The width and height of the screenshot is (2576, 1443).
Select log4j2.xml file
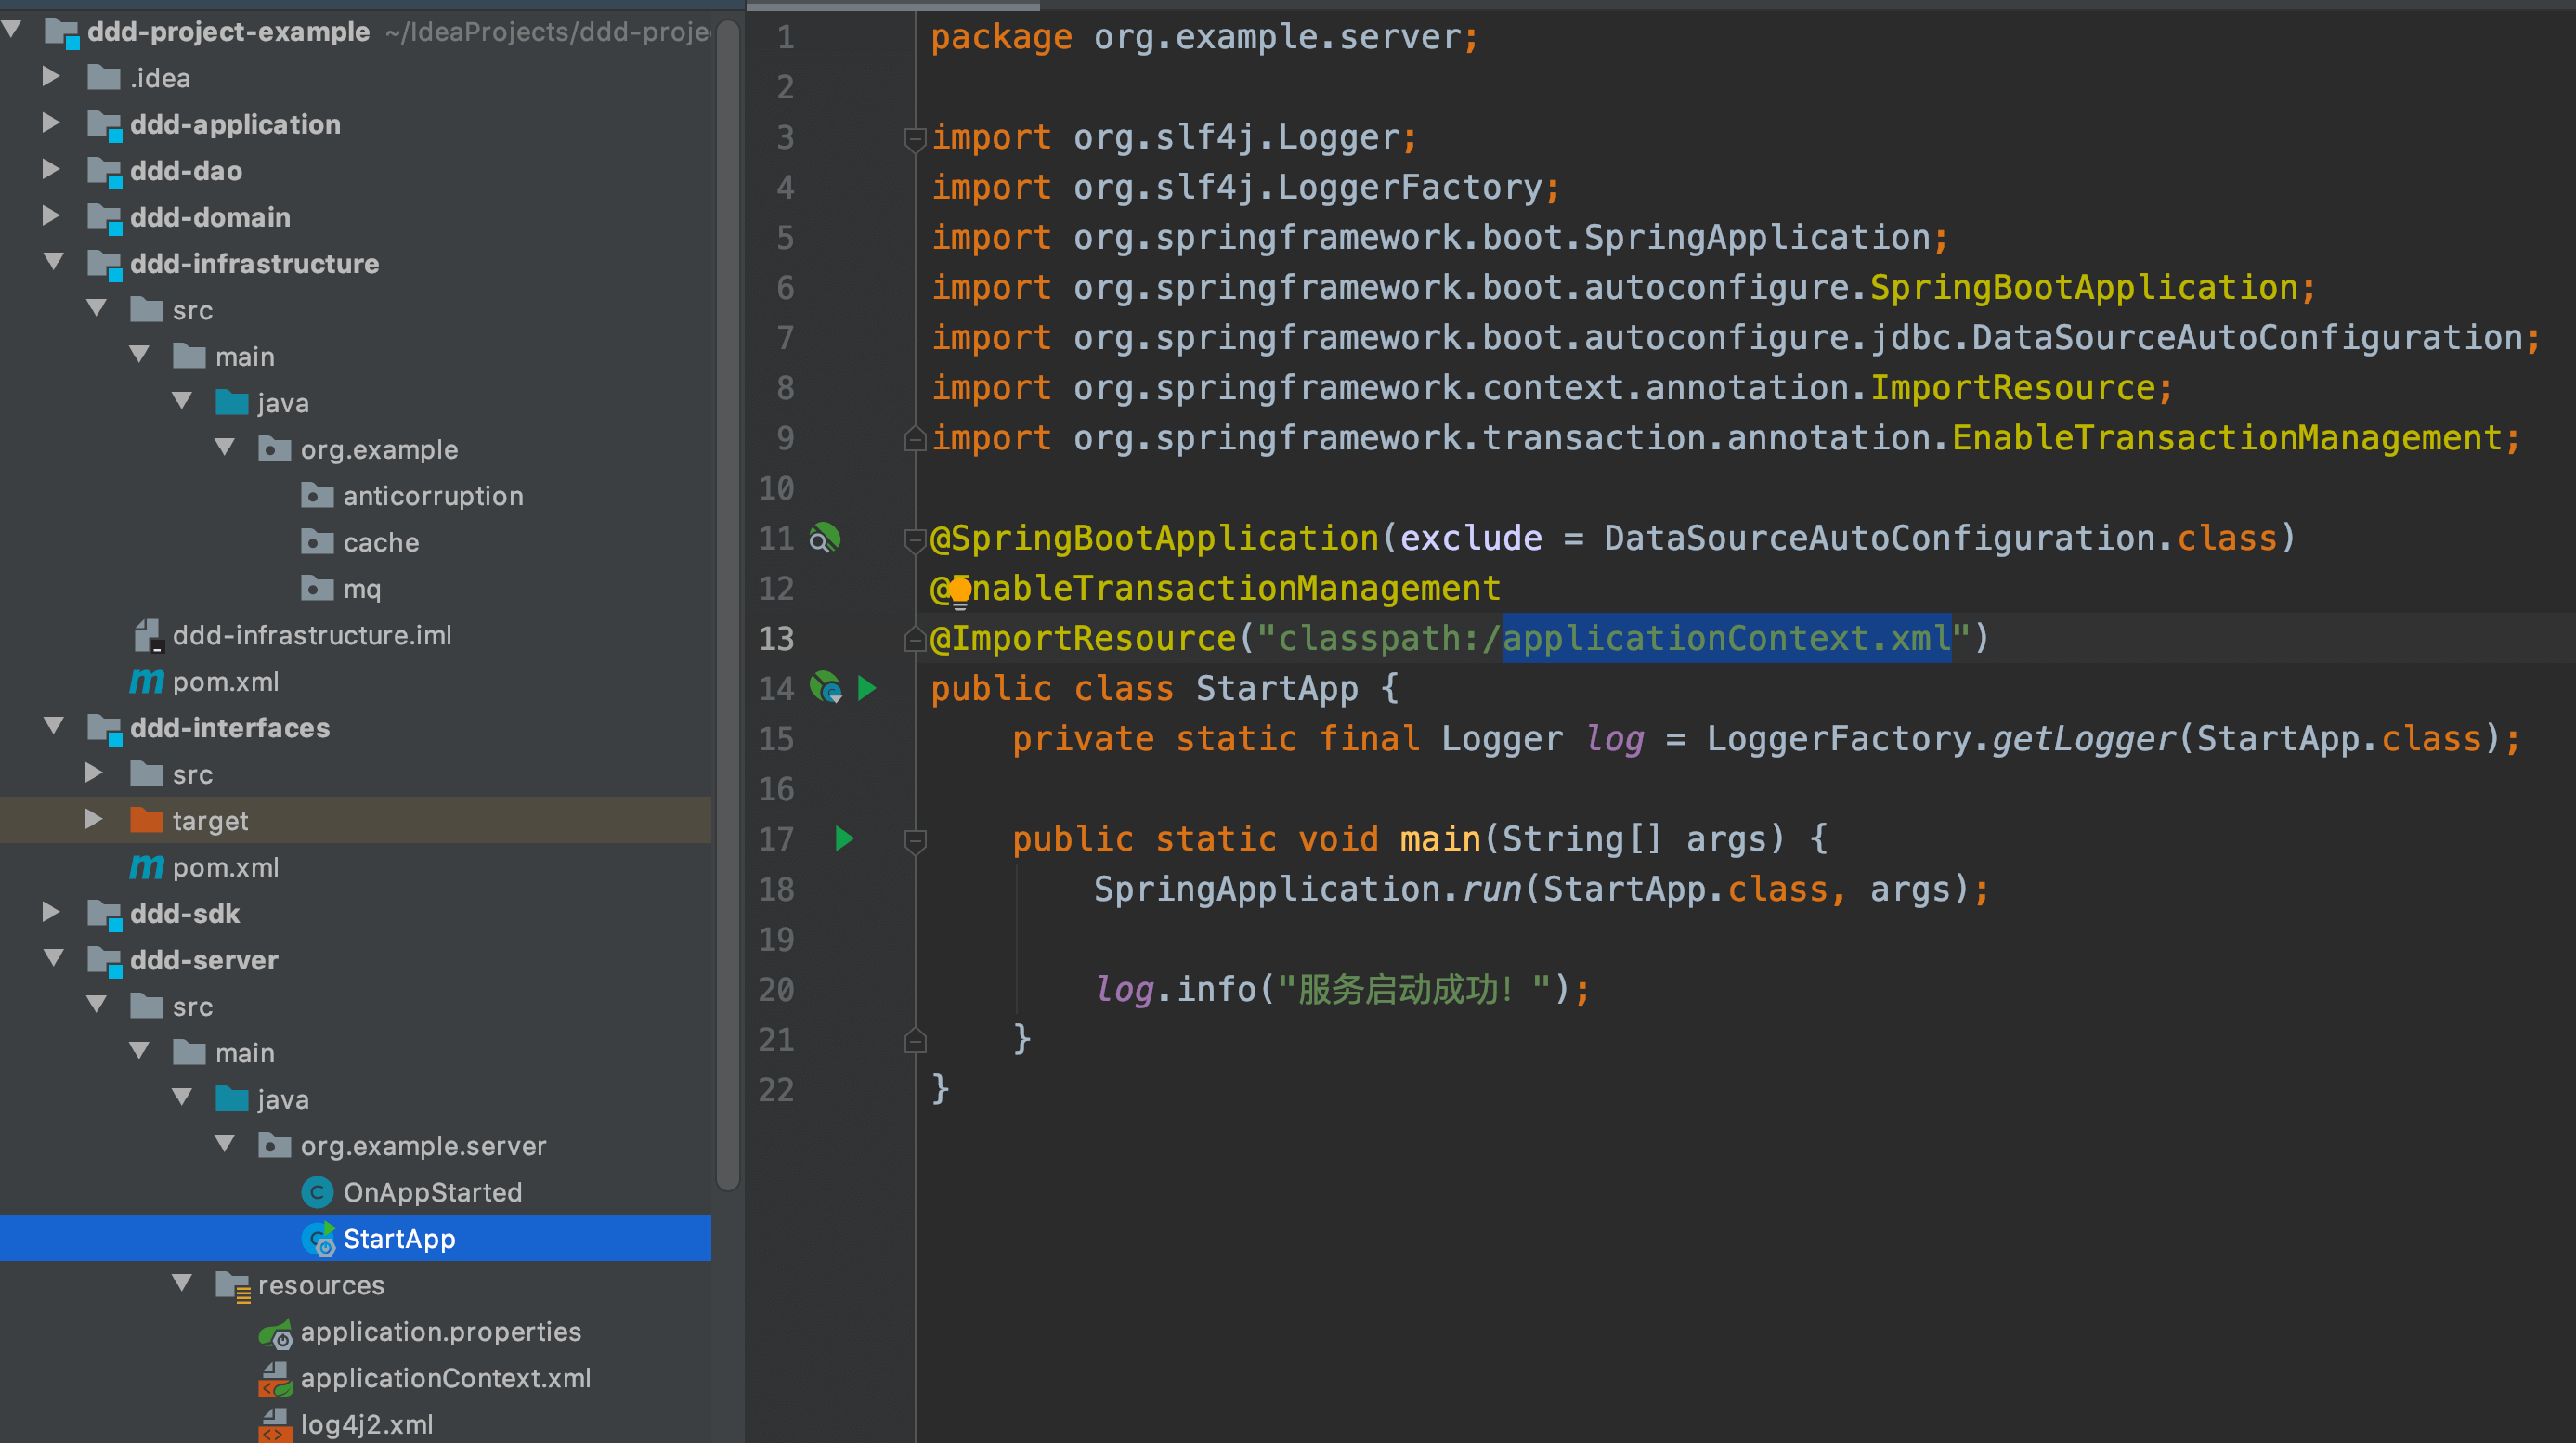click(356, 1424)
